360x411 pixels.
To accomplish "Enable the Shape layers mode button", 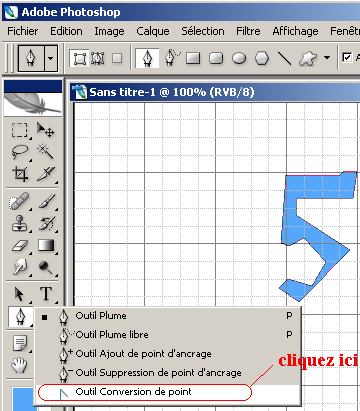I will click(80, 58).
